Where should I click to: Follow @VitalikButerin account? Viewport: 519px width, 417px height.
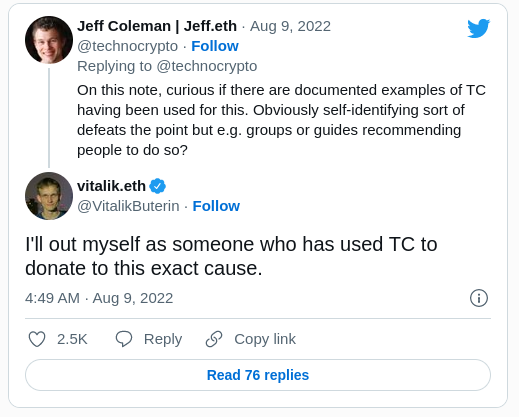tap(216, 206)
